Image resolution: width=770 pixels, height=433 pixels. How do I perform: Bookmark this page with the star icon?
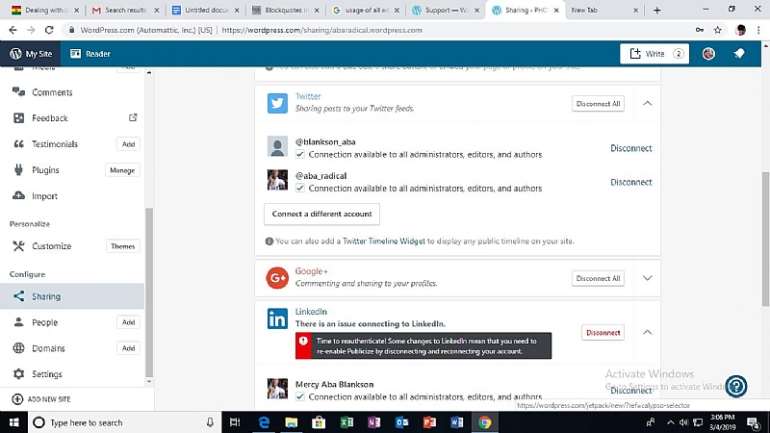717,30
